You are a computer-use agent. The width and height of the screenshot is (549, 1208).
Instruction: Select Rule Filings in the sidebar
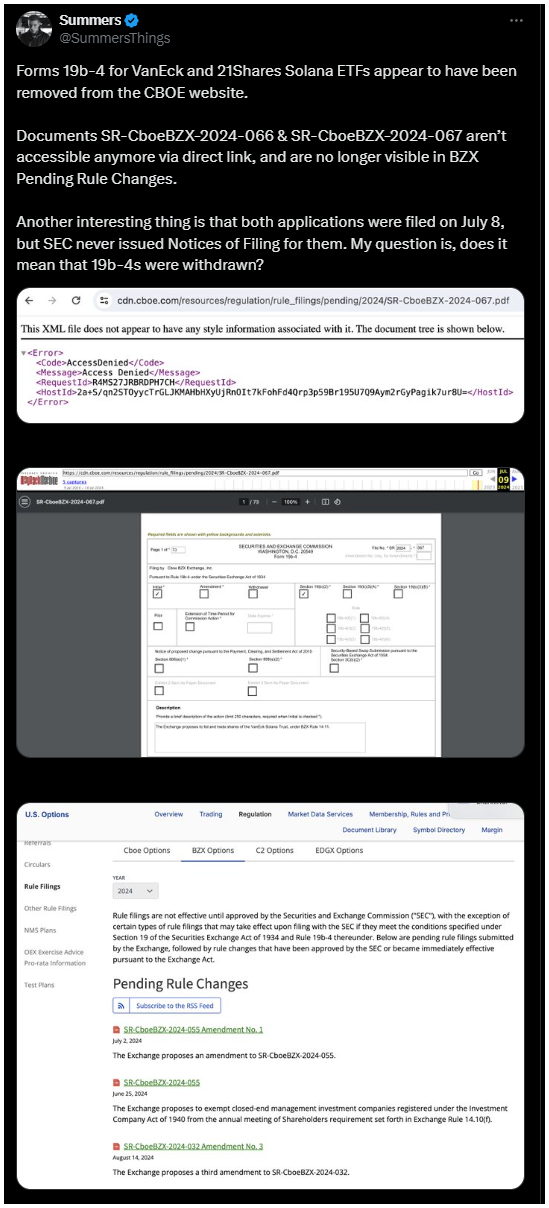42,886
